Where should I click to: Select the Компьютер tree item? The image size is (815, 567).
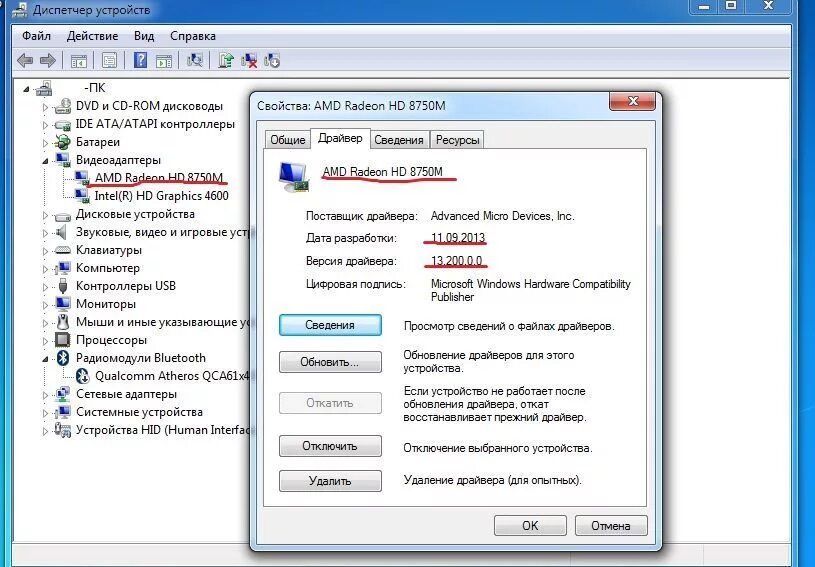click(x=108, y=268)
